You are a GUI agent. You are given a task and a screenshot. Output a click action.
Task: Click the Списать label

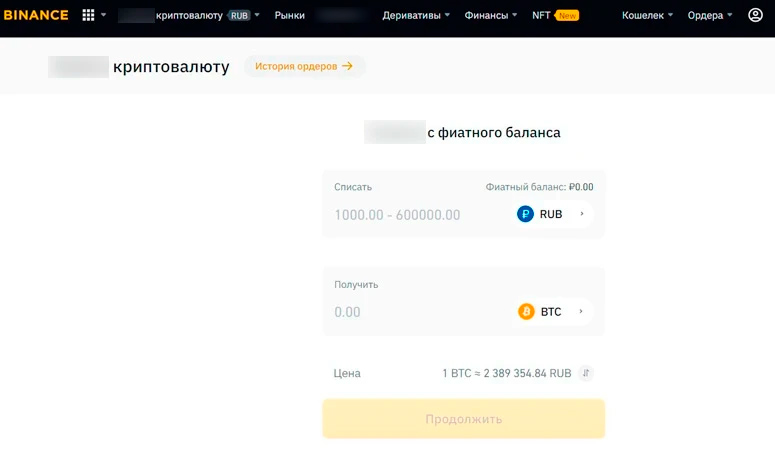[x=353, y=187]
